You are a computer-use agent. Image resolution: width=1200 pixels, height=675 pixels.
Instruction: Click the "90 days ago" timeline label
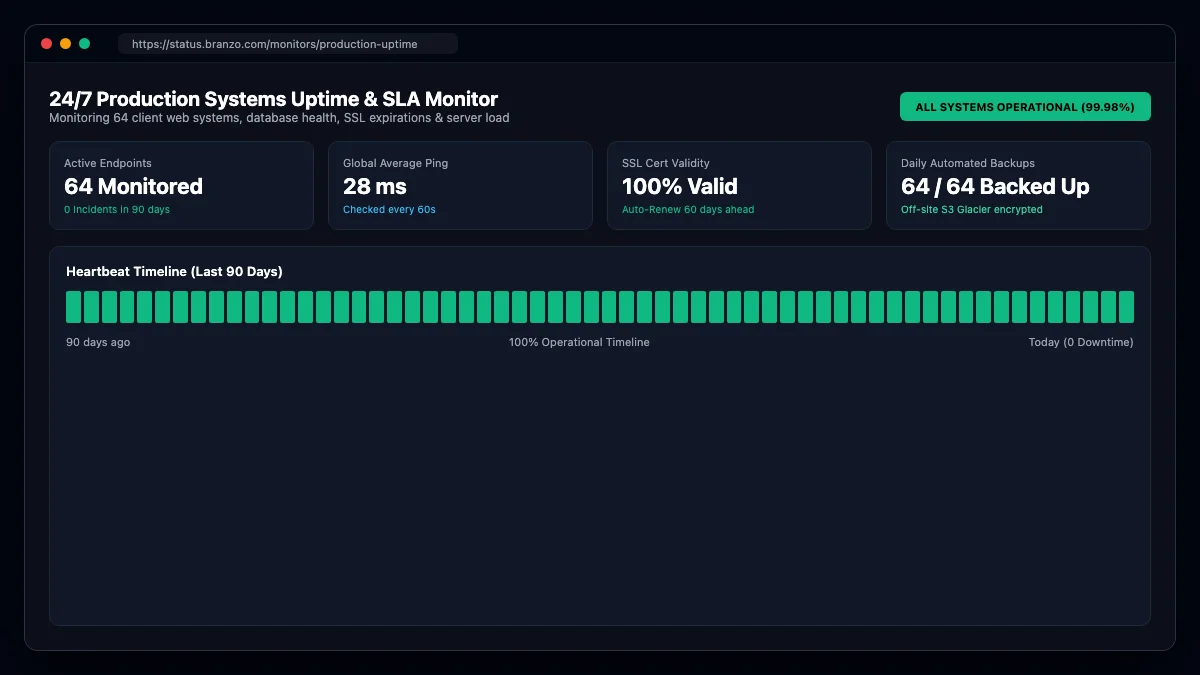tap(98, 342)
